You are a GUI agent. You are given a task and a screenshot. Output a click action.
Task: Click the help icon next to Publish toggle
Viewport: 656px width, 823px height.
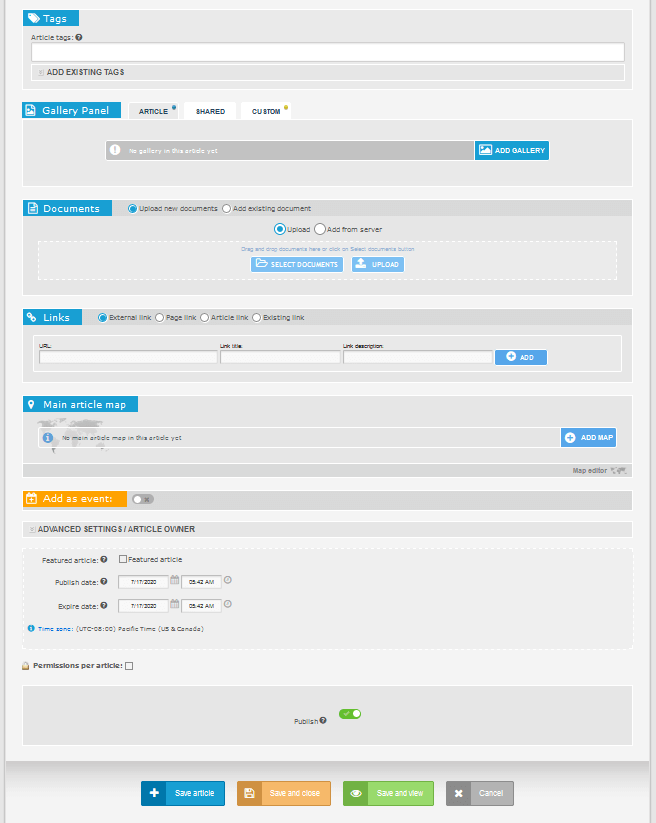[x=323, y=720]
